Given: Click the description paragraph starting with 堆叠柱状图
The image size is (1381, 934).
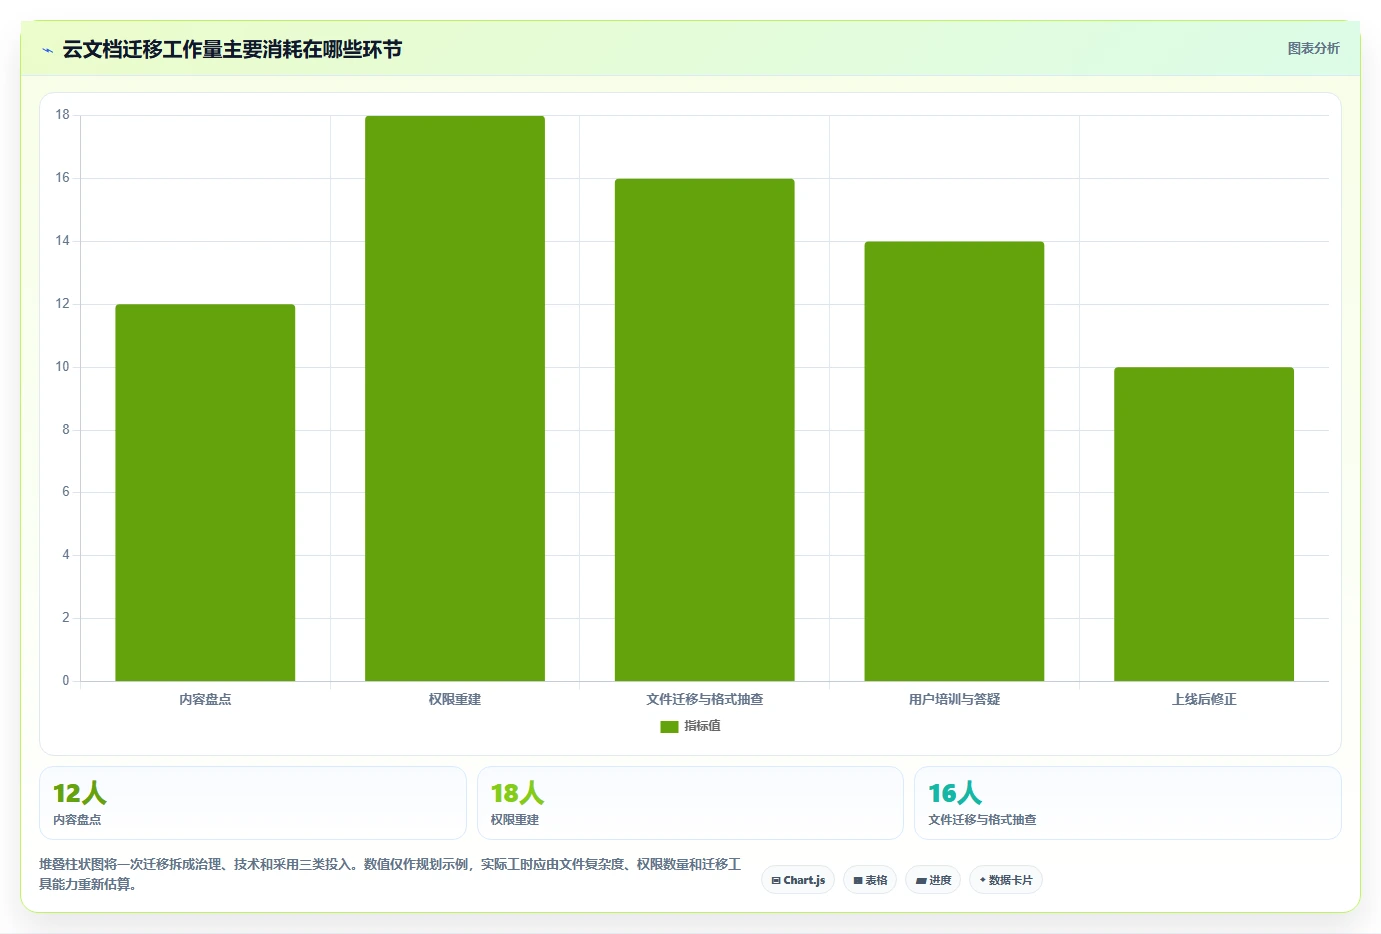Looking at the screenshot, I should coord(390,874).
